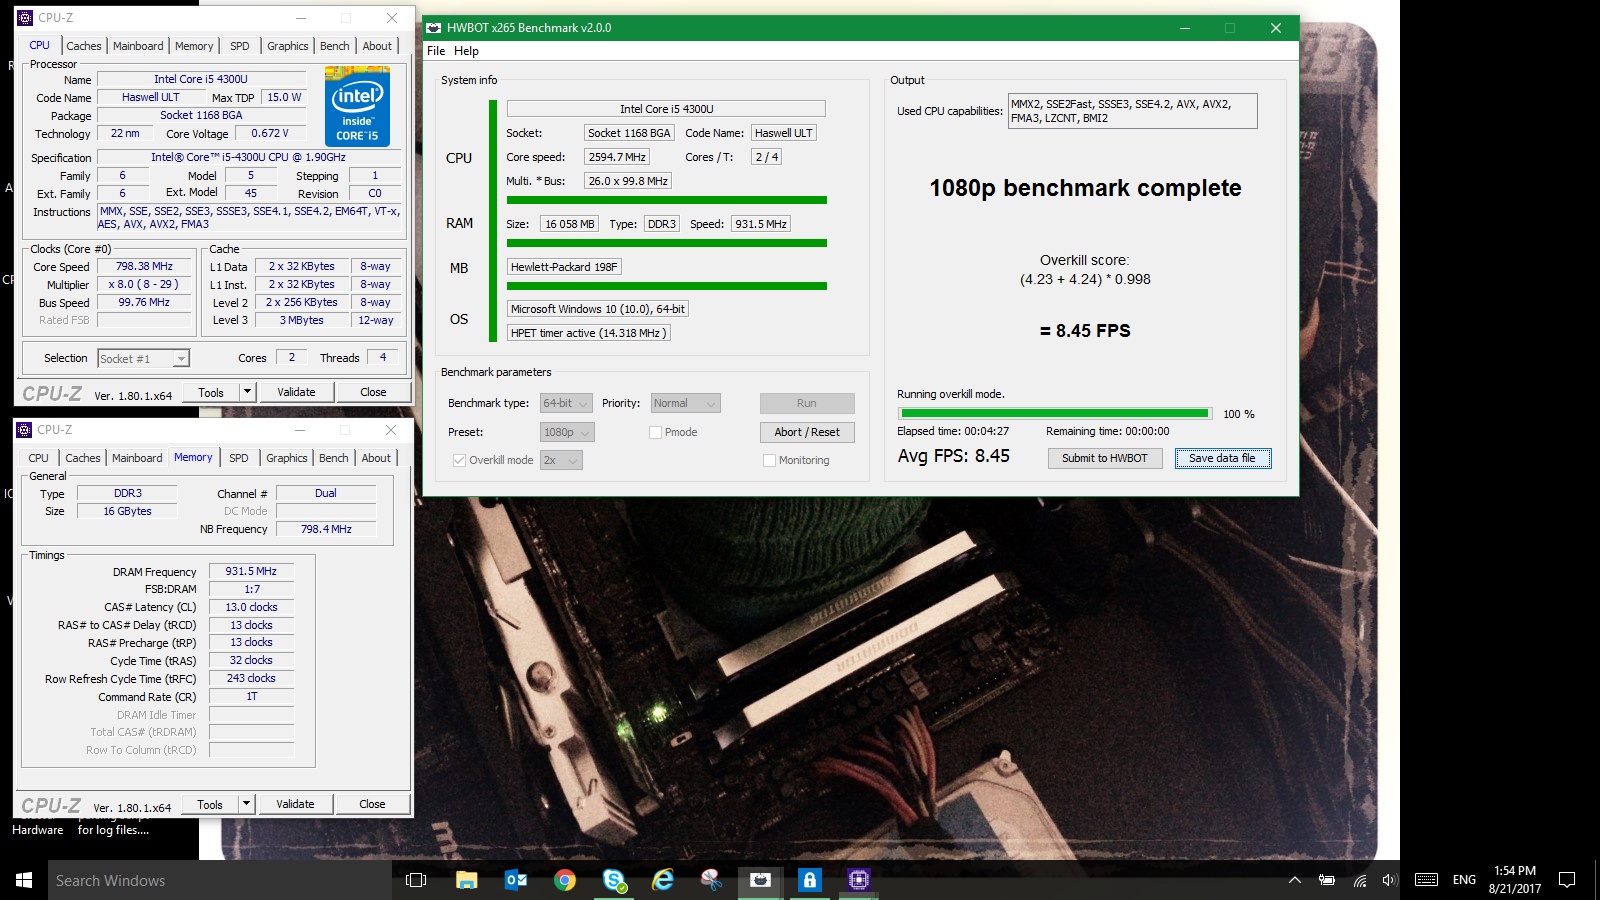Open File Explorer from the taskbar
This screenshot has width=1600, height=900.
[466, 880]
